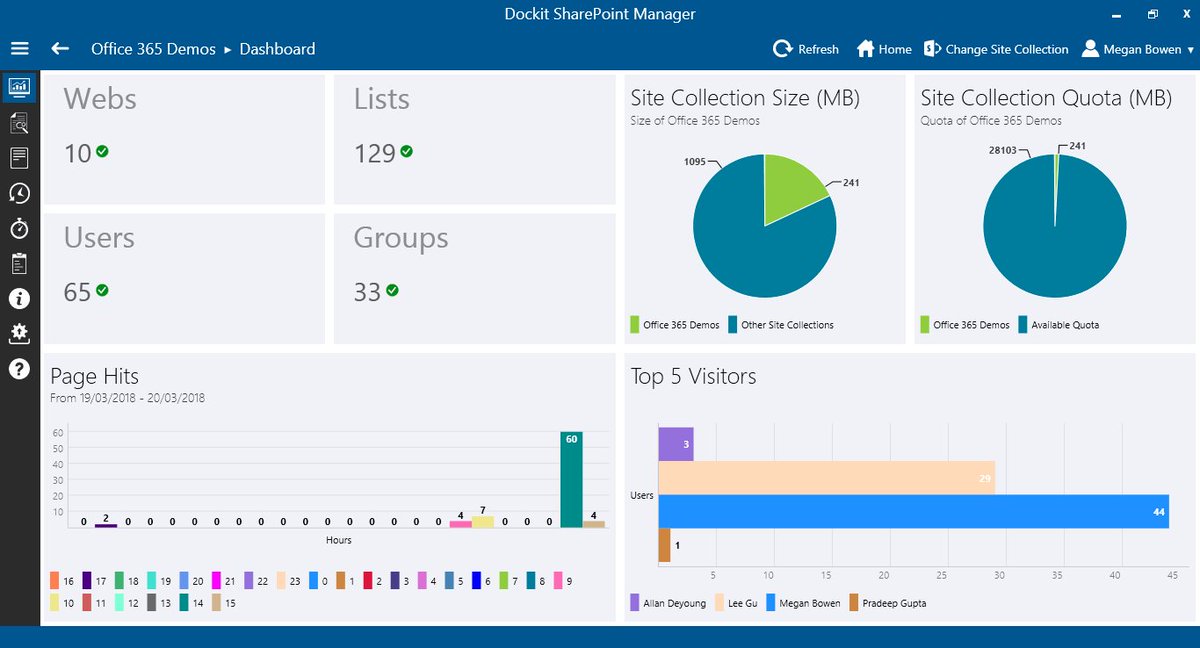
Task: Click the history clock icon in sidebar
Action: pos(20,193)
